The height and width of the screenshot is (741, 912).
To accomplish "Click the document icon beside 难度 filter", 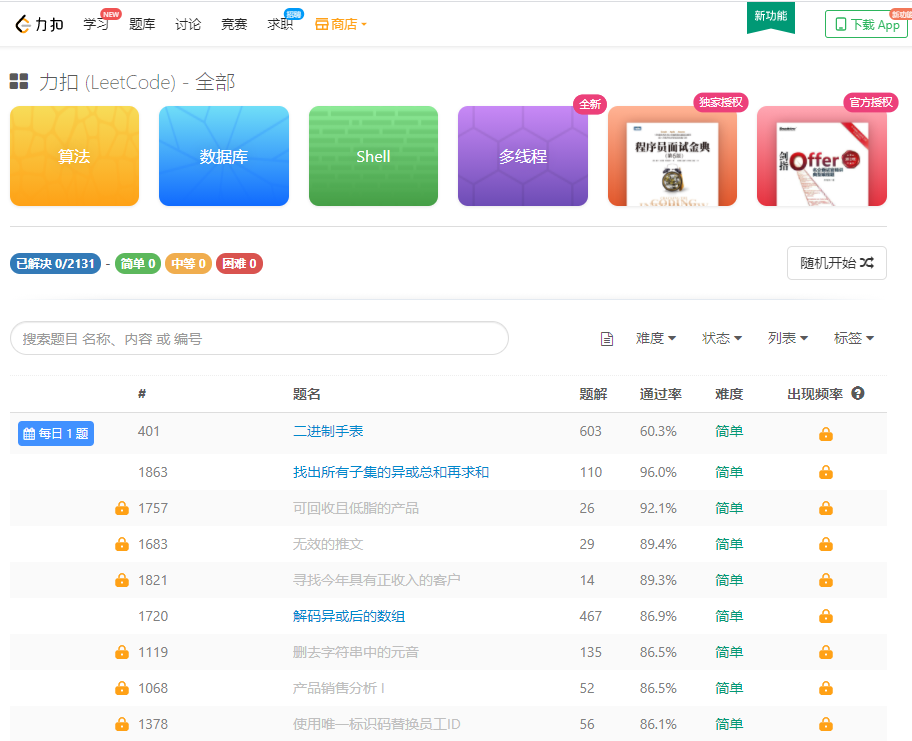I will 607,339.
